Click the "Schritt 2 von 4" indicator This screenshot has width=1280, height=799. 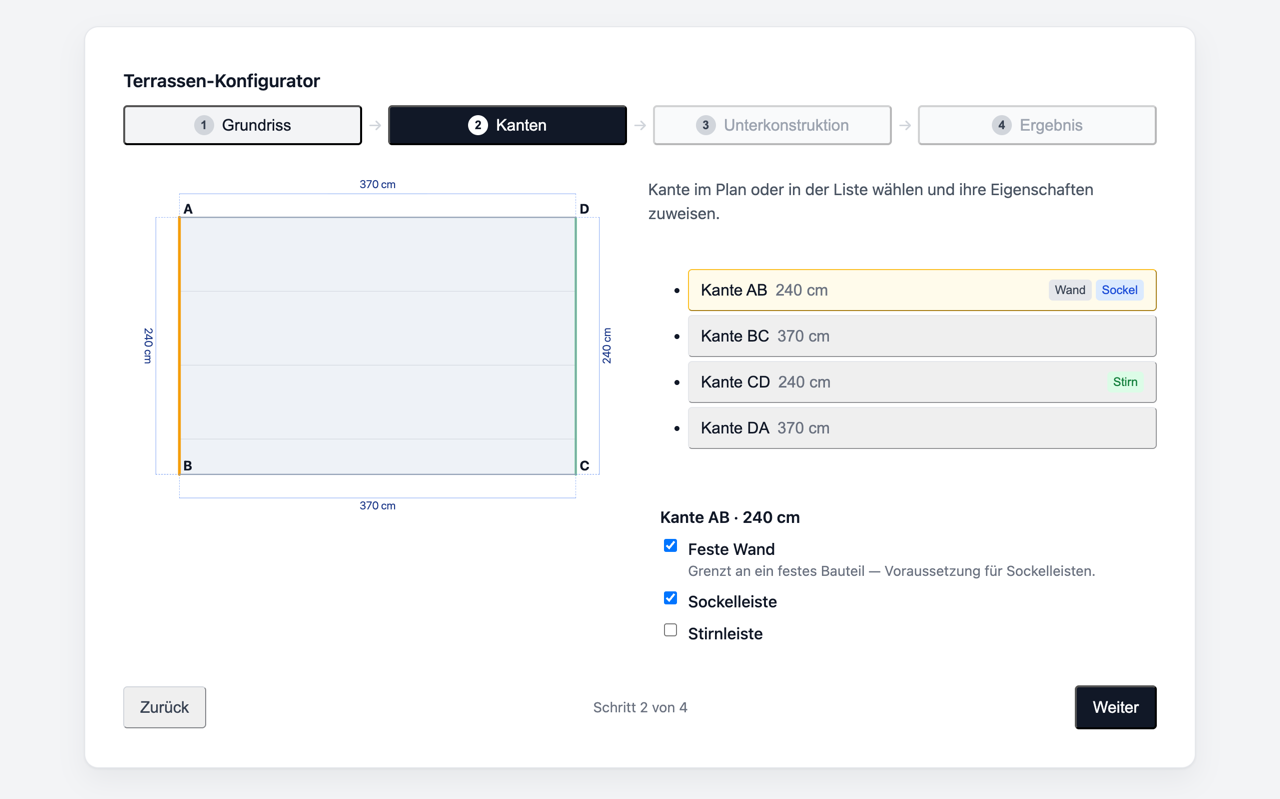(640, 707)
